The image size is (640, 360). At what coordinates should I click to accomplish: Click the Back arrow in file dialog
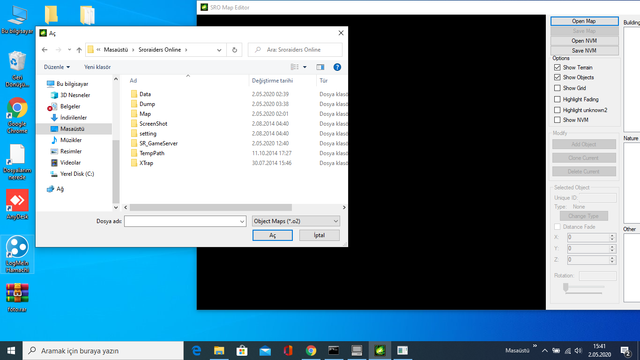click(x=44, y=50)
